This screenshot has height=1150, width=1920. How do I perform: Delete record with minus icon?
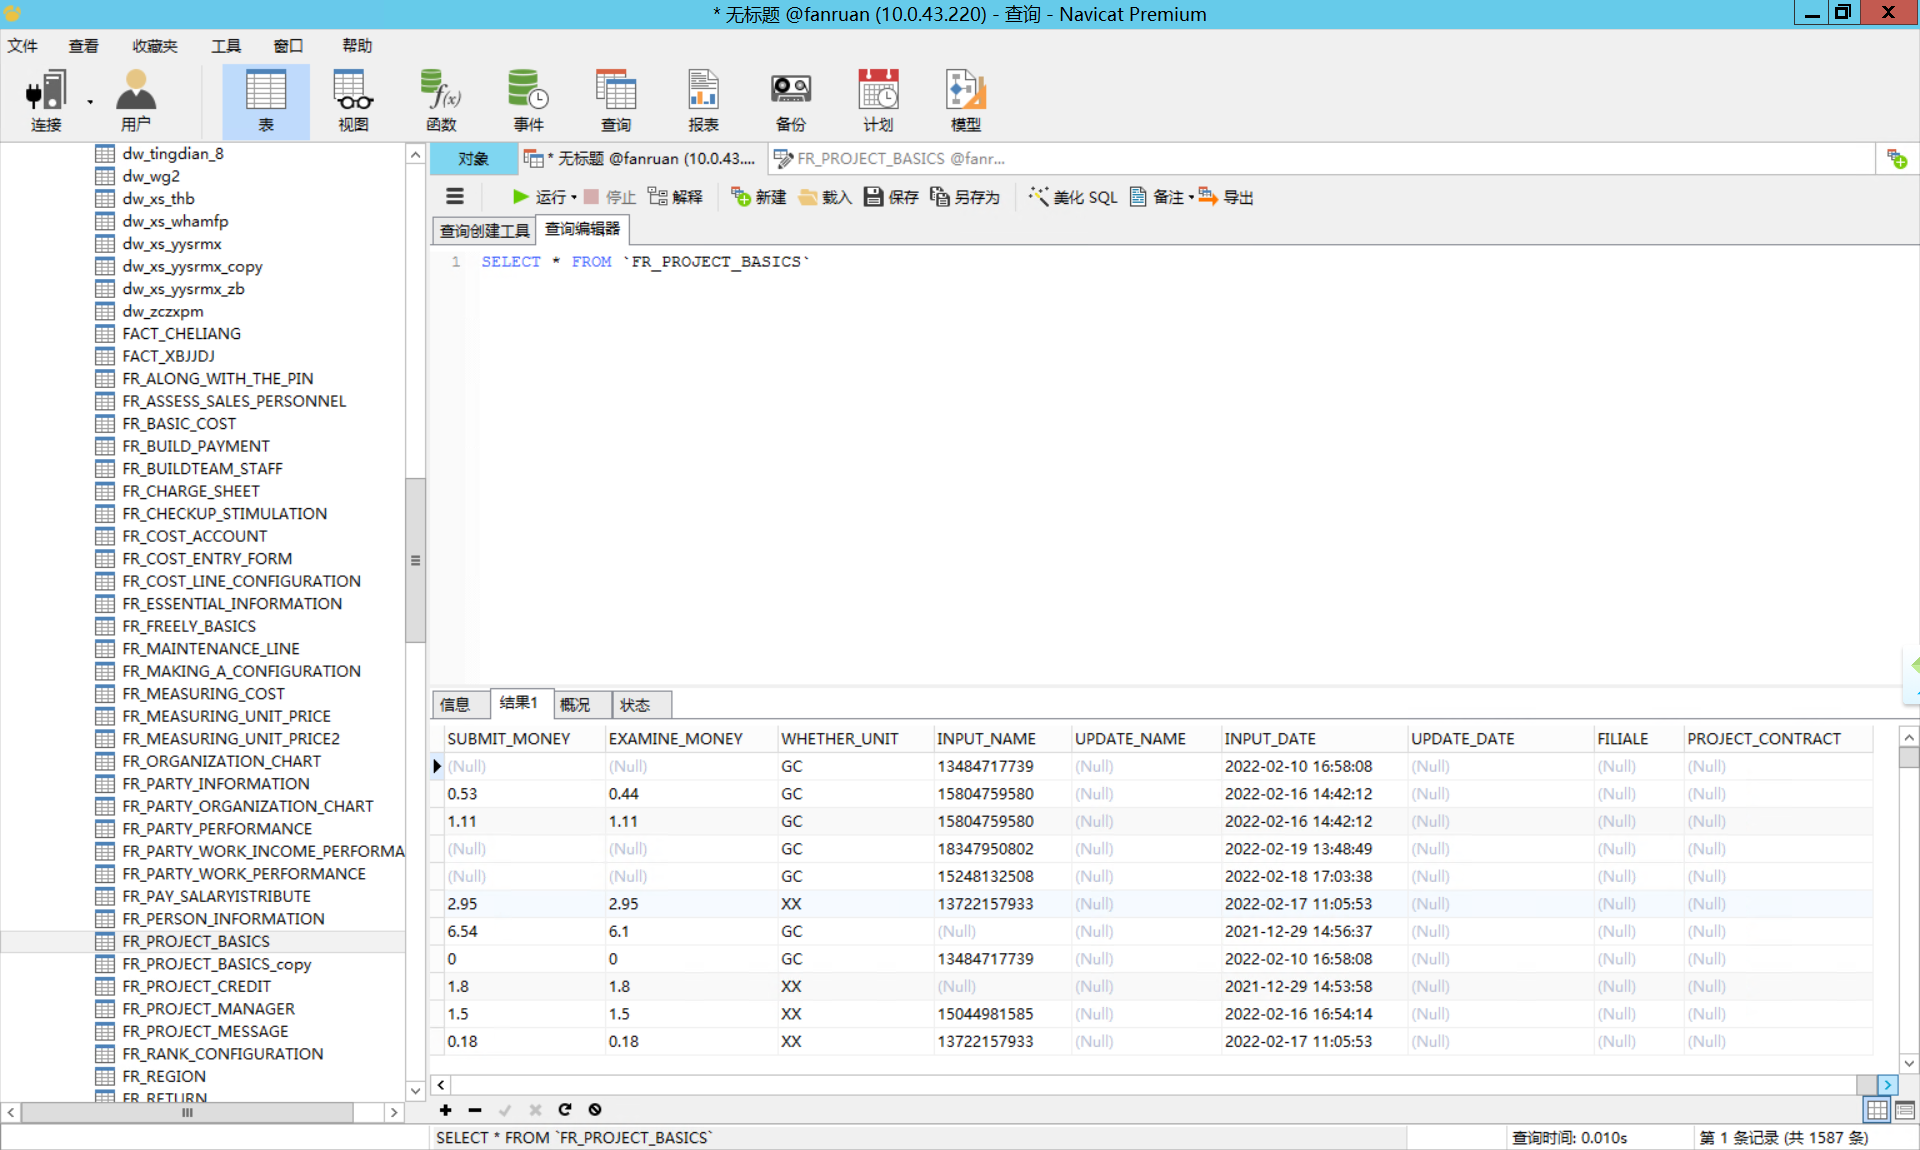tap(475, 1109)
